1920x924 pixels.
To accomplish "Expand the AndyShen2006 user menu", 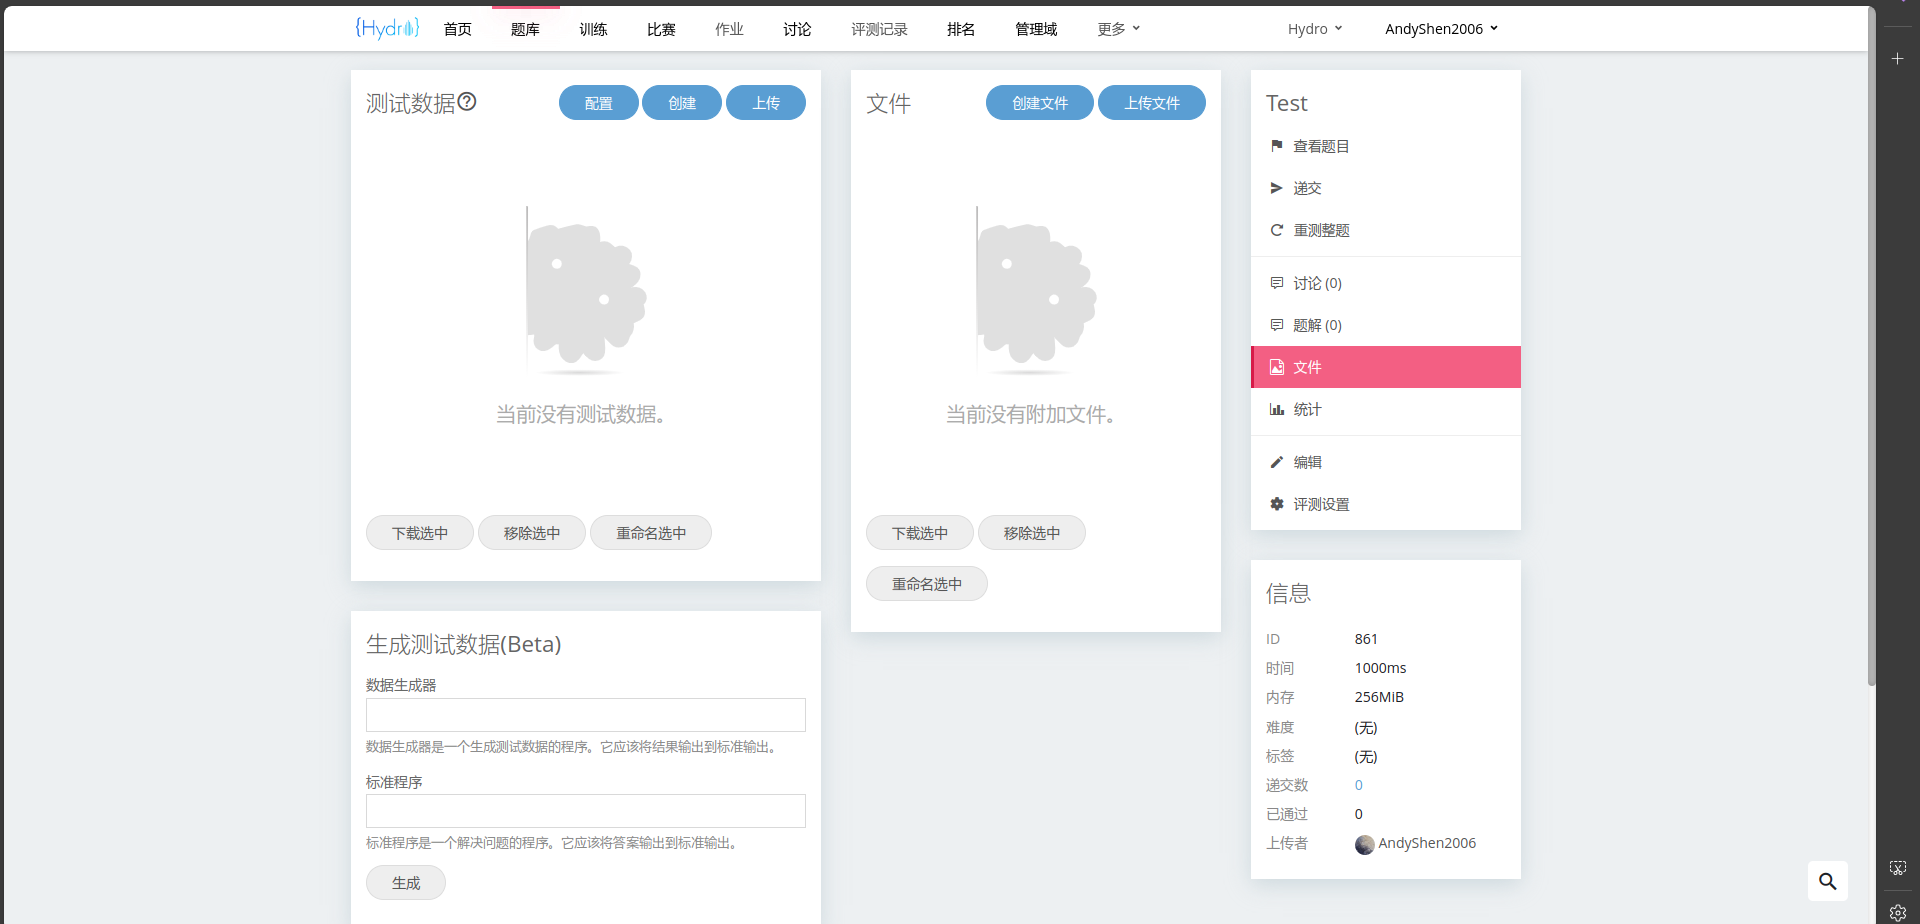I will click(1441, 29).
